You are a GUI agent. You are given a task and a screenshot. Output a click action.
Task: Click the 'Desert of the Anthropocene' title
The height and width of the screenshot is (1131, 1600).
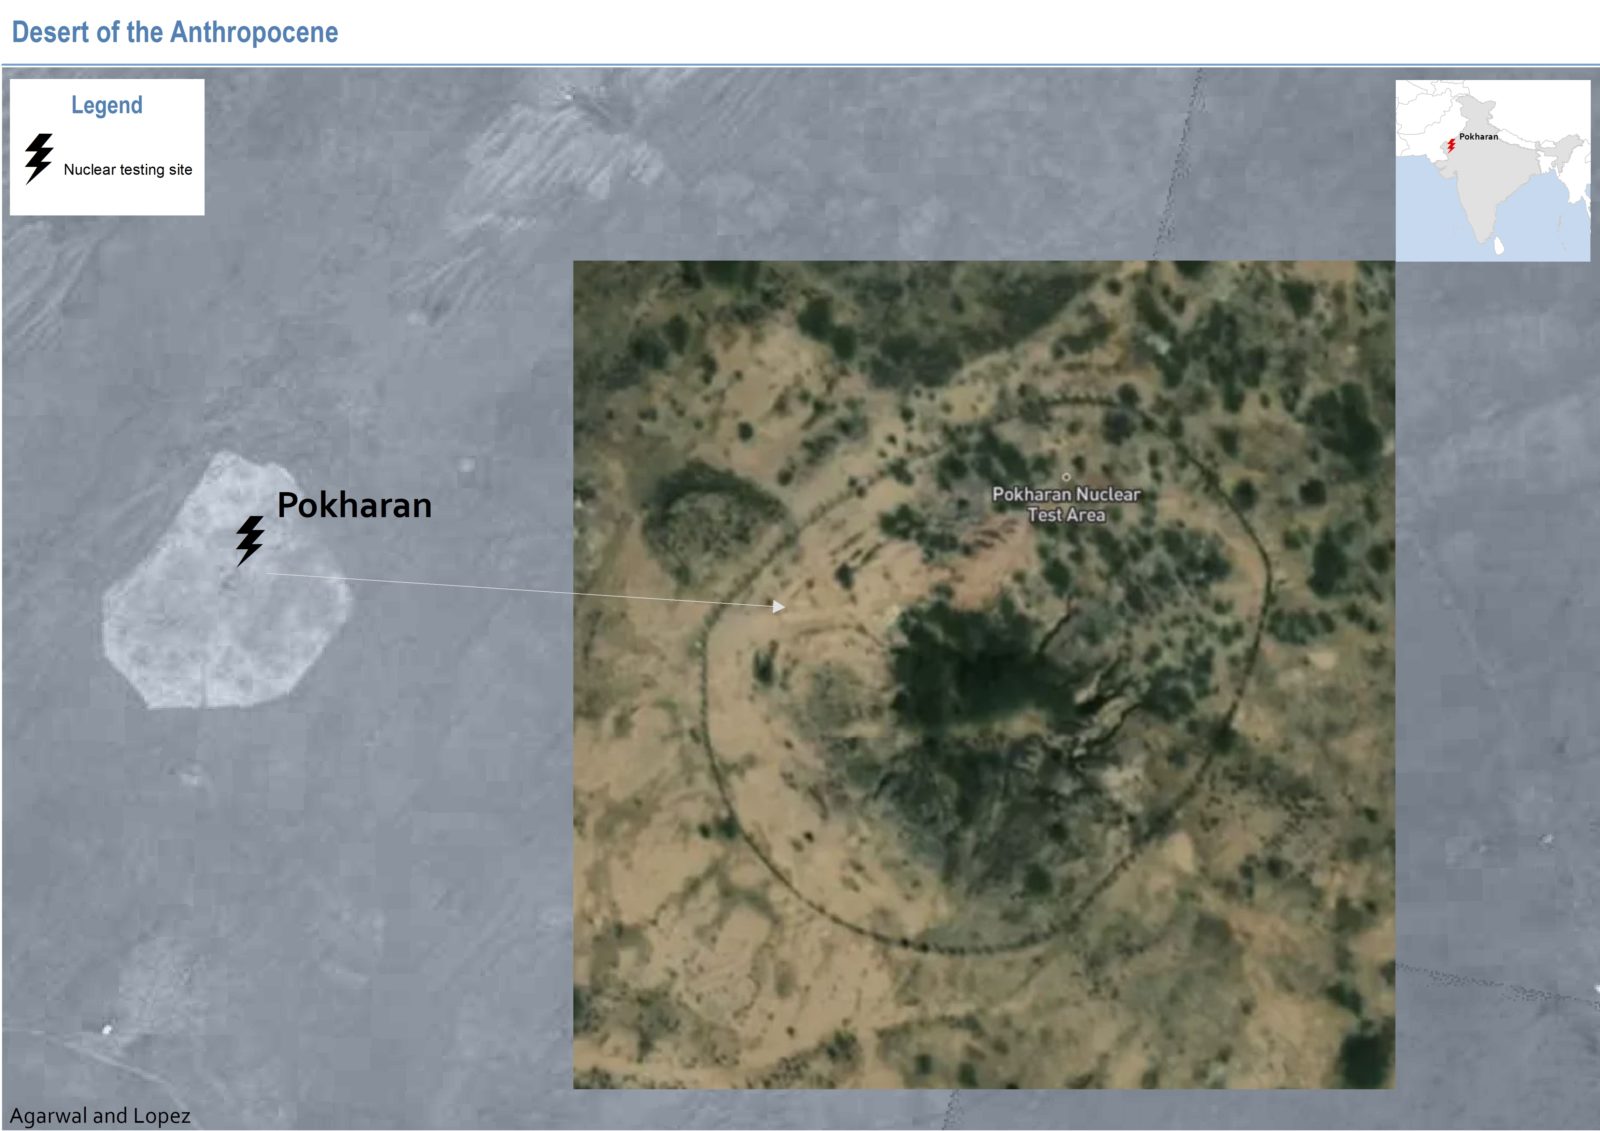(x=175, y=32)
